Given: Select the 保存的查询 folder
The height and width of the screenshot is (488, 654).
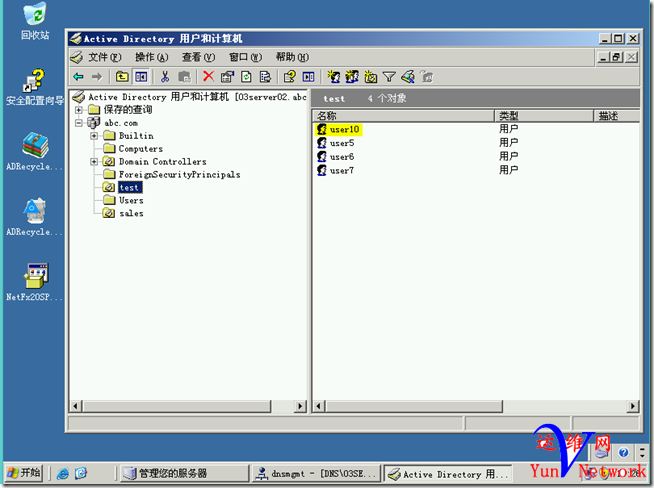Looking at the screenshot, I should click(128, 110).
